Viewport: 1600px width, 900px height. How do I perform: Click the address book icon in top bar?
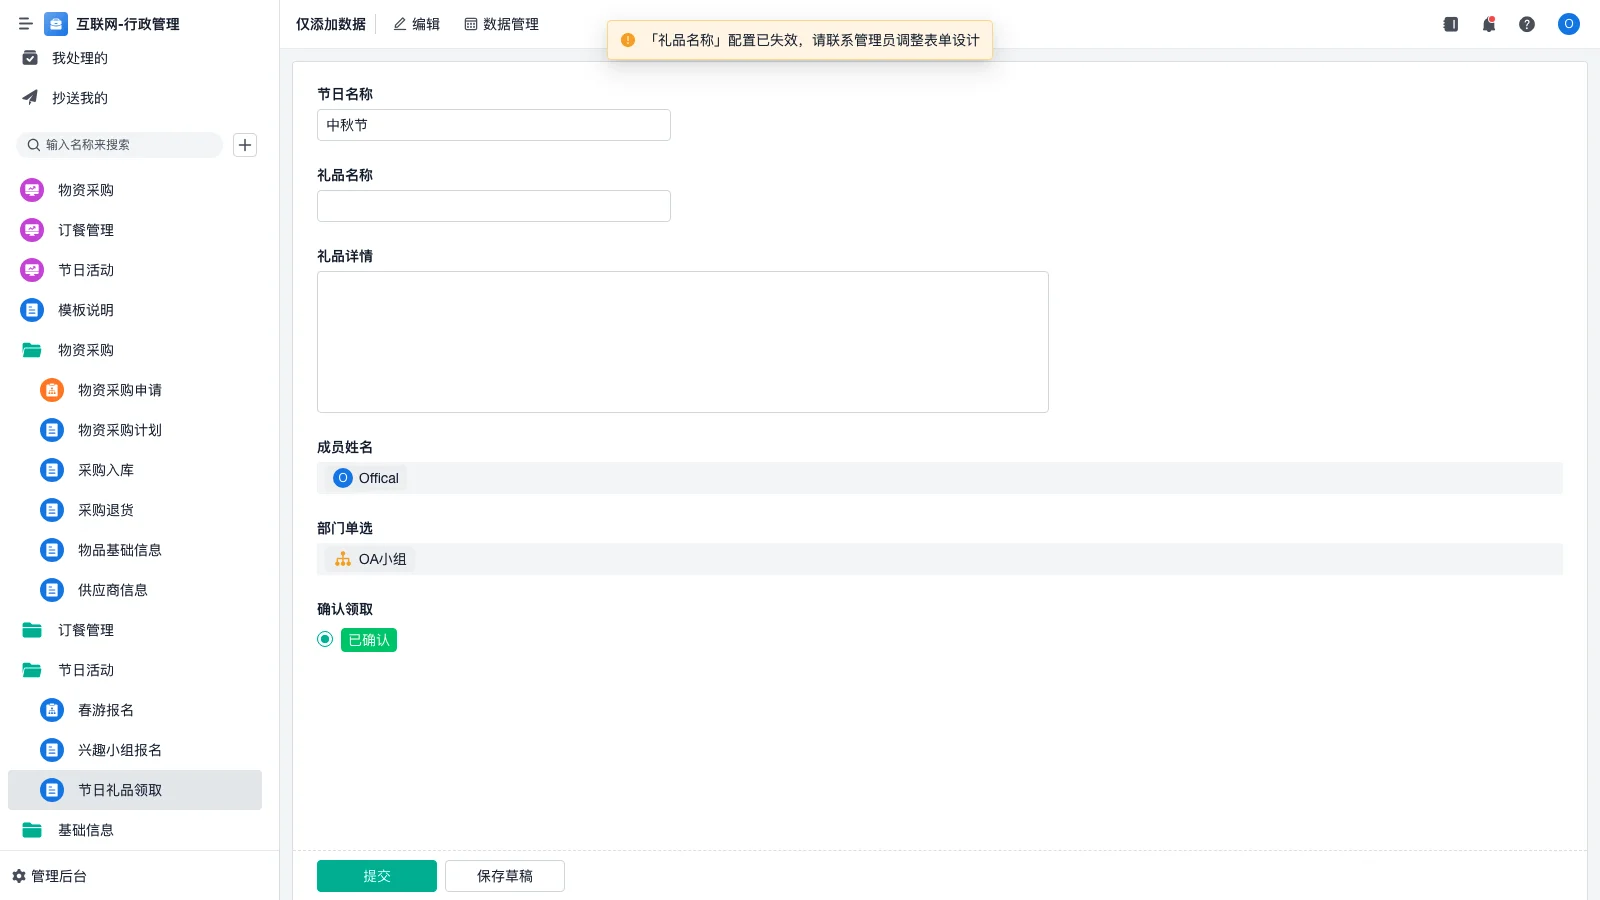coord(1450,24)
